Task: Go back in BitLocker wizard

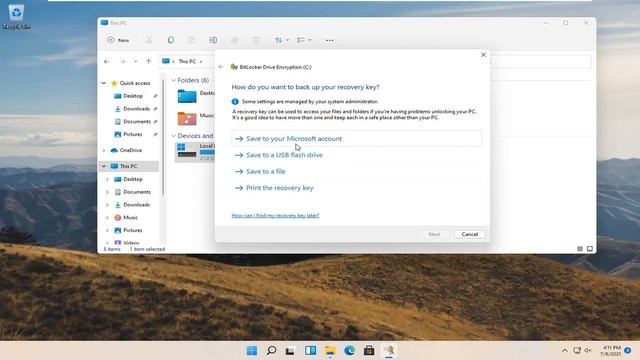Action: pyautogui.click(x=221, y=67)
